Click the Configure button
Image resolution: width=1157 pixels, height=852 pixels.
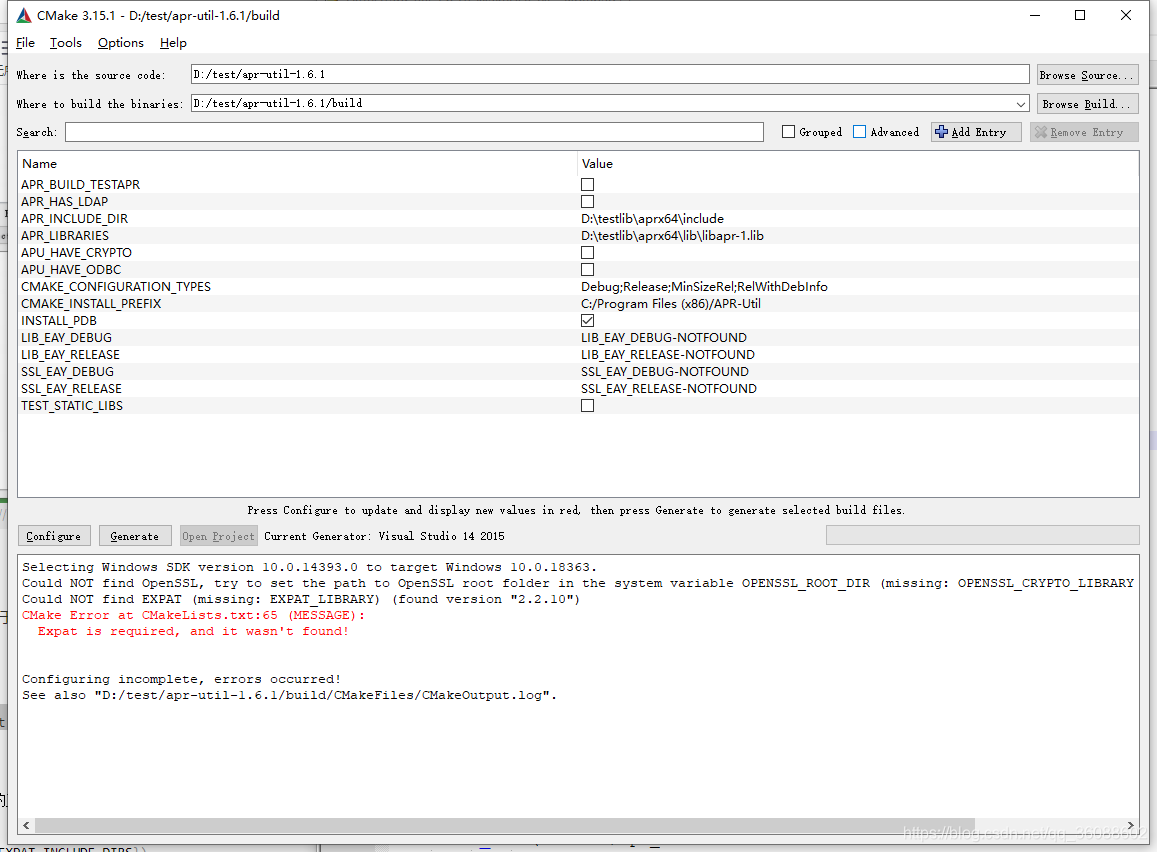pos(54,536)
